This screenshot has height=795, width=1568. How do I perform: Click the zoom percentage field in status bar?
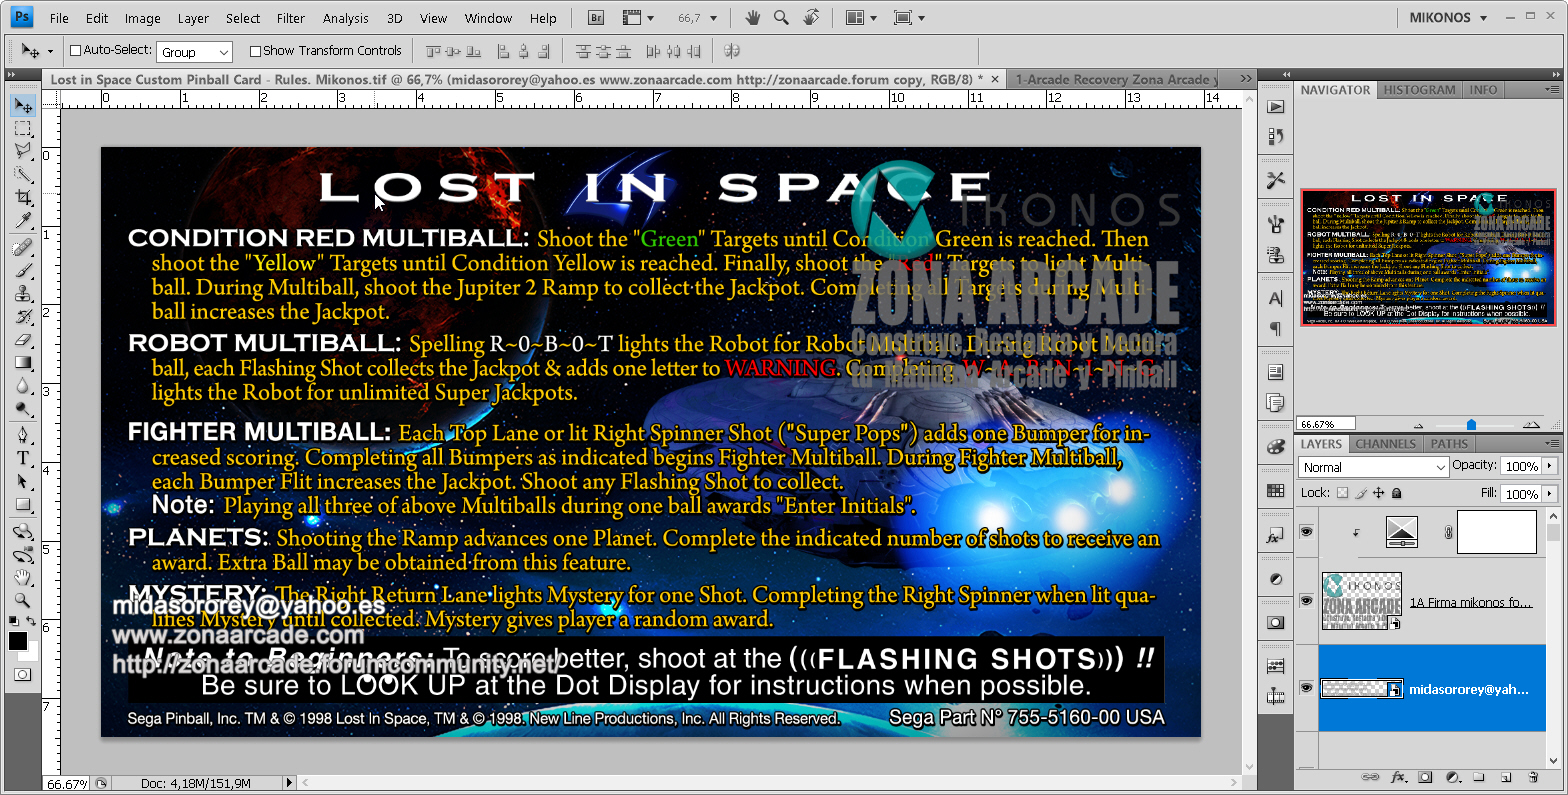coord(68,784)
